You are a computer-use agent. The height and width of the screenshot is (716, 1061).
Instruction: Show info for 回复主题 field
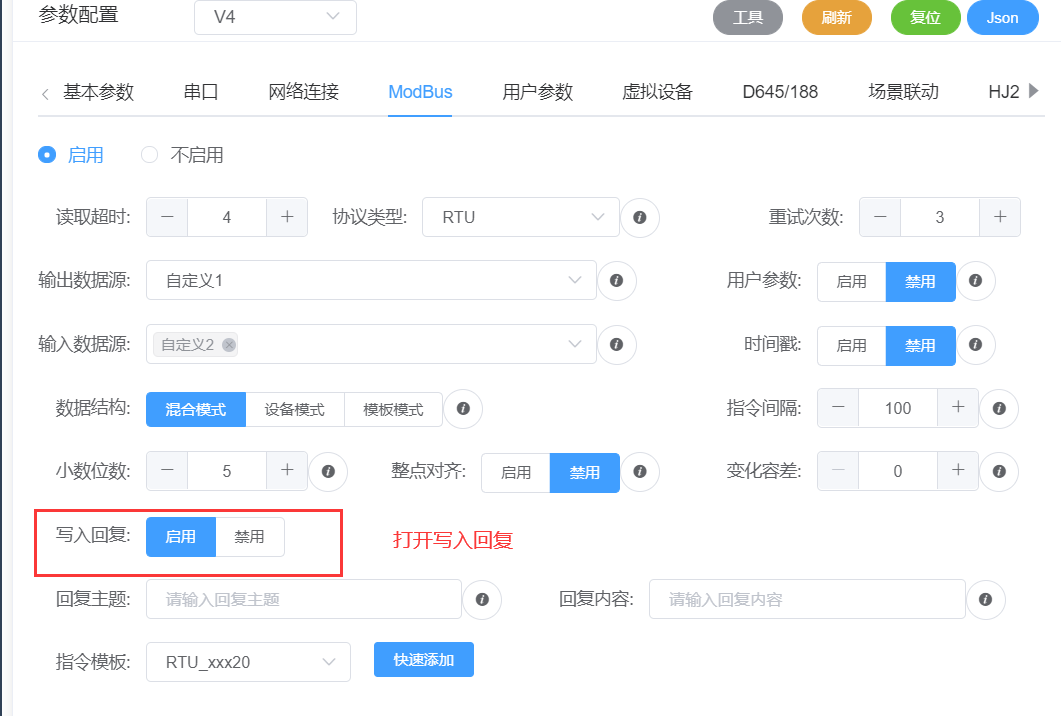pos(482,599)
